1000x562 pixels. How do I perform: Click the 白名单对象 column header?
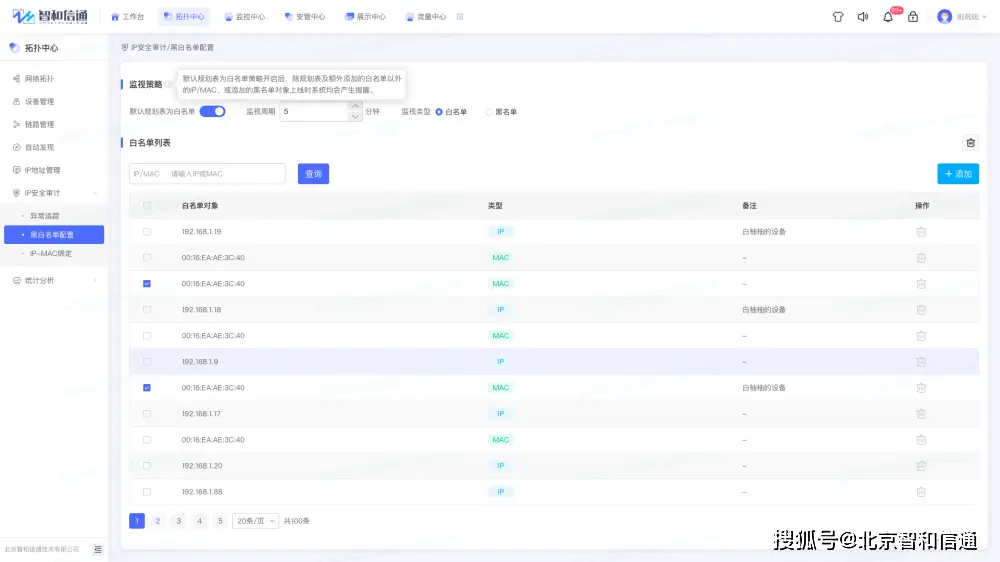point(200,205)
